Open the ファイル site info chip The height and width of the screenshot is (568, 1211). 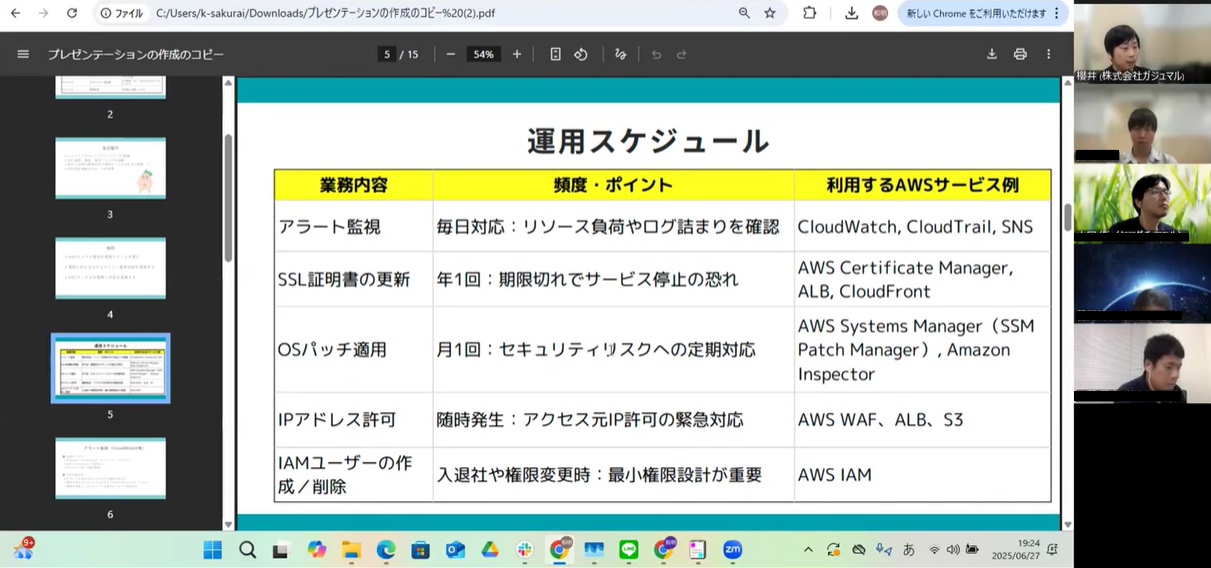pos(121,13)
